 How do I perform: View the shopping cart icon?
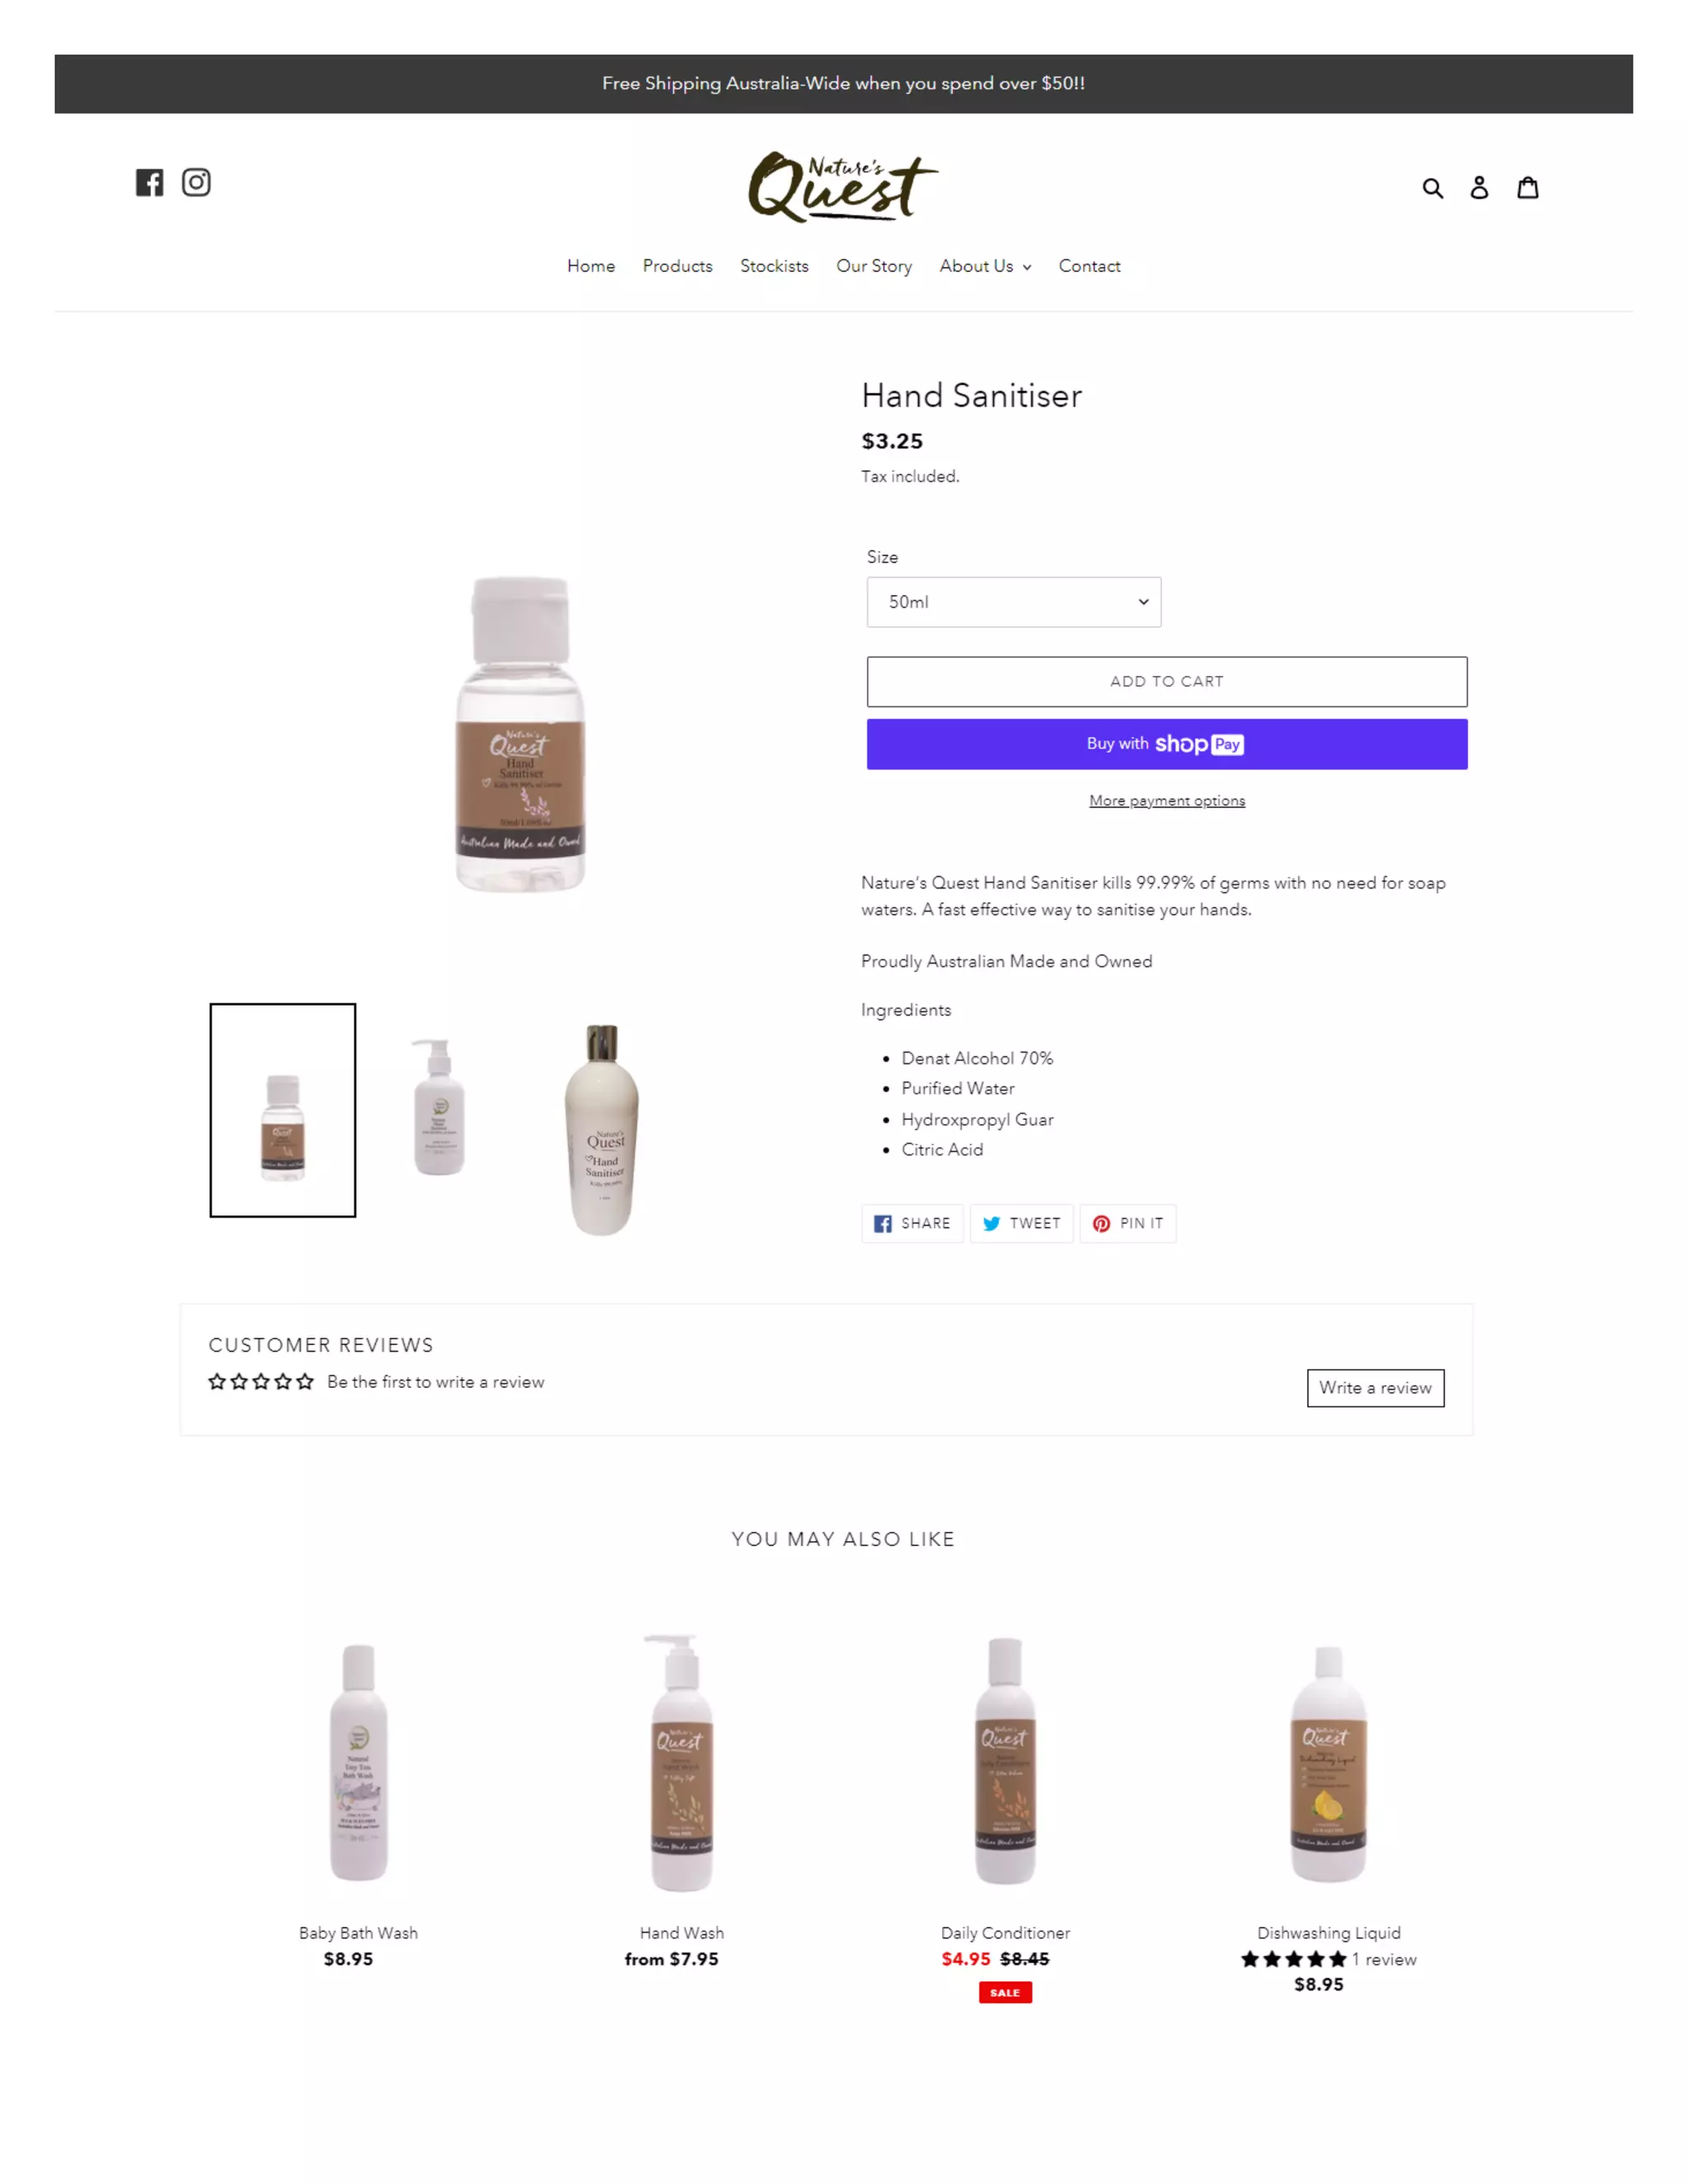tap(1527, 187)
